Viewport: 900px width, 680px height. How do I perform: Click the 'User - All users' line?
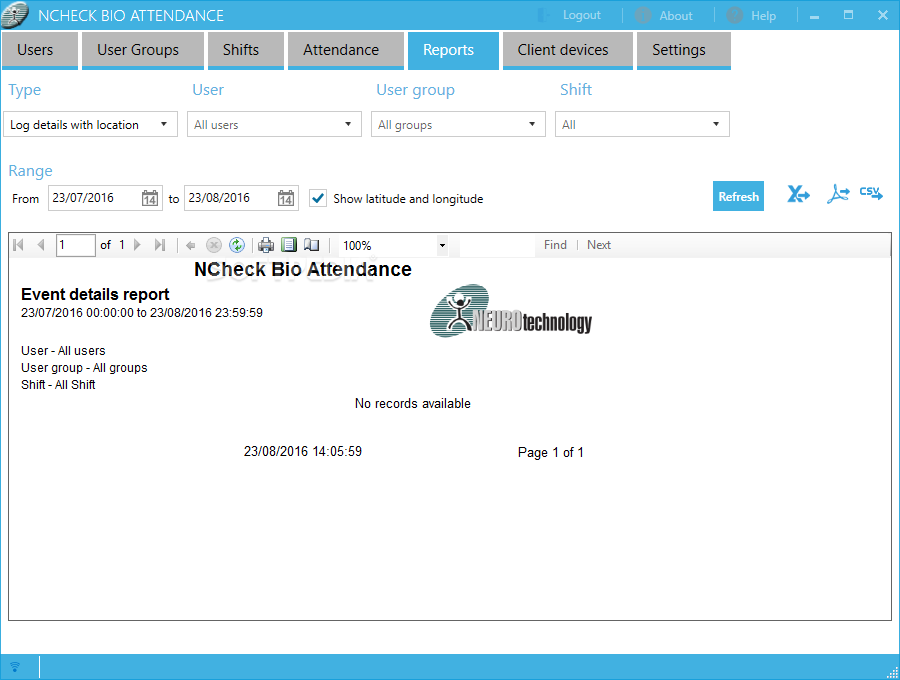coord(63,351)
